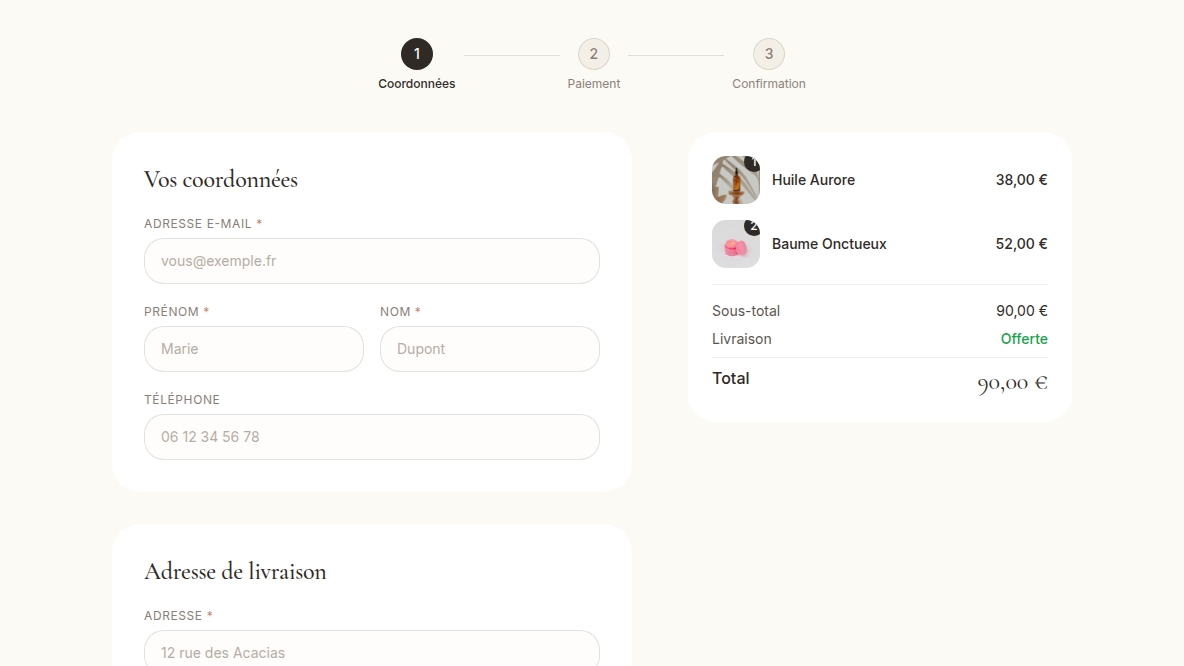Click quantity badge on Baume Onctueux image
This screenshot has width=1184, height=666.
pyautogui.click(x=753, y=227)
